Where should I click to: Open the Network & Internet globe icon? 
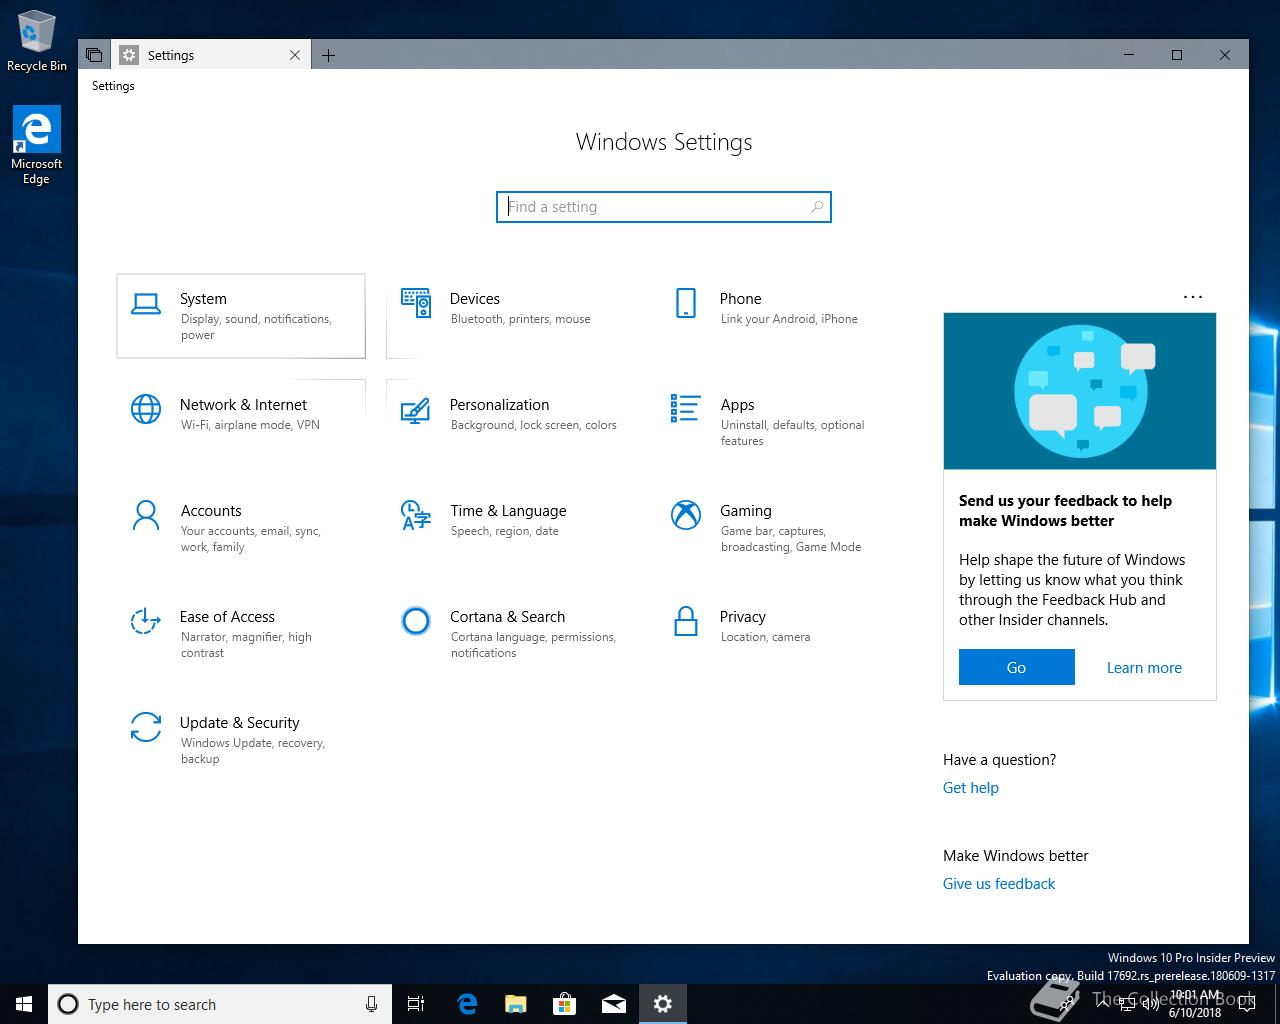click(x=146, y=409)
